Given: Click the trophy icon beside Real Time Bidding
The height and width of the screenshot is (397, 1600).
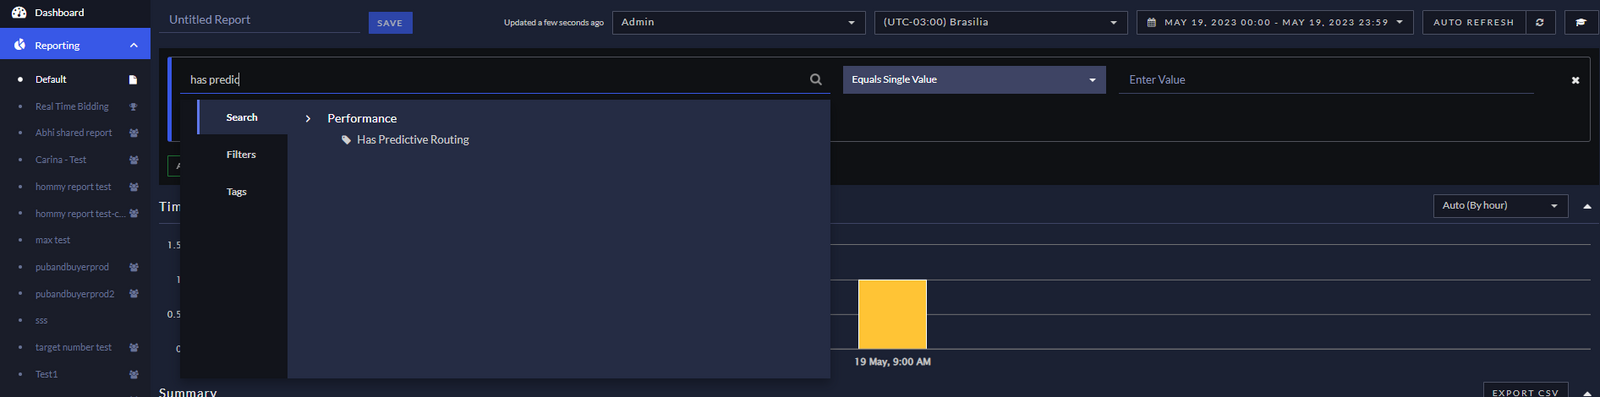Looking at the screenshot, I should pyautogui.click(x=133, y=107).
